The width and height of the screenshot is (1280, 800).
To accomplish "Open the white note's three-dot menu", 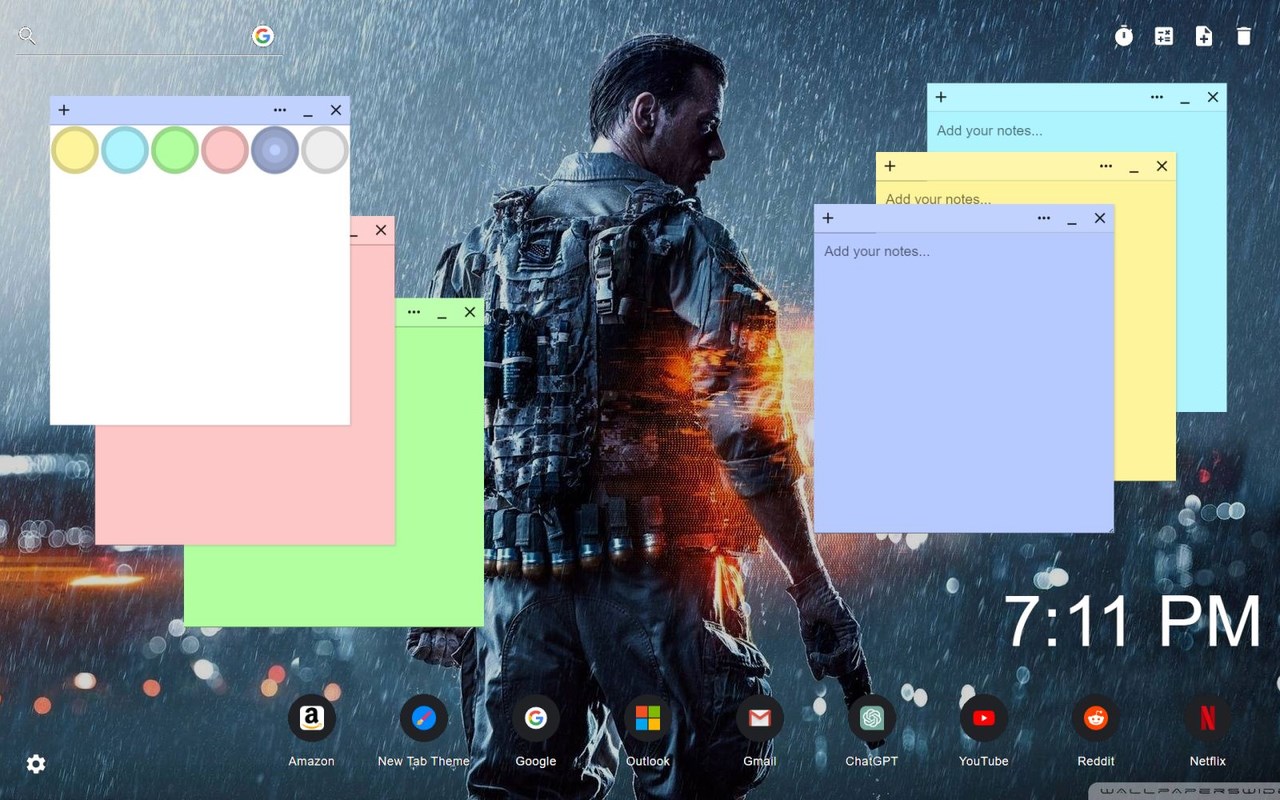I will 280,110.
